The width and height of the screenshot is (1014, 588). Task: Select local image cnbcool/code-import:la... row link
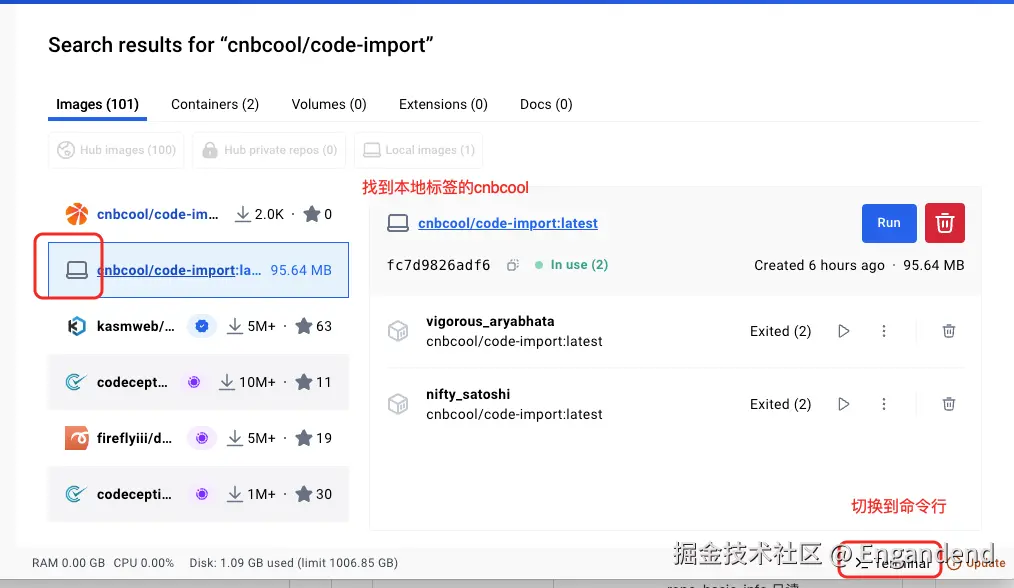pyautogui.click(x=179, y=270)
